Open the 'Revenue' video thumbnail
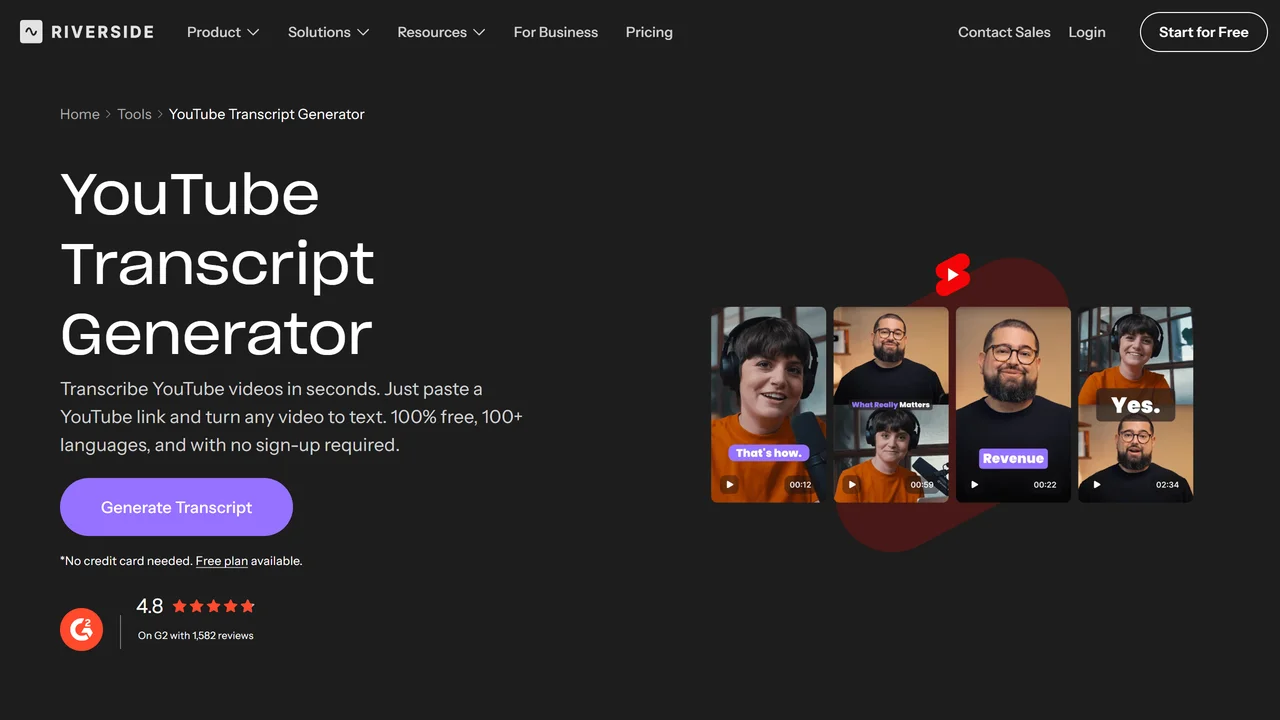 coord(1013,404)
